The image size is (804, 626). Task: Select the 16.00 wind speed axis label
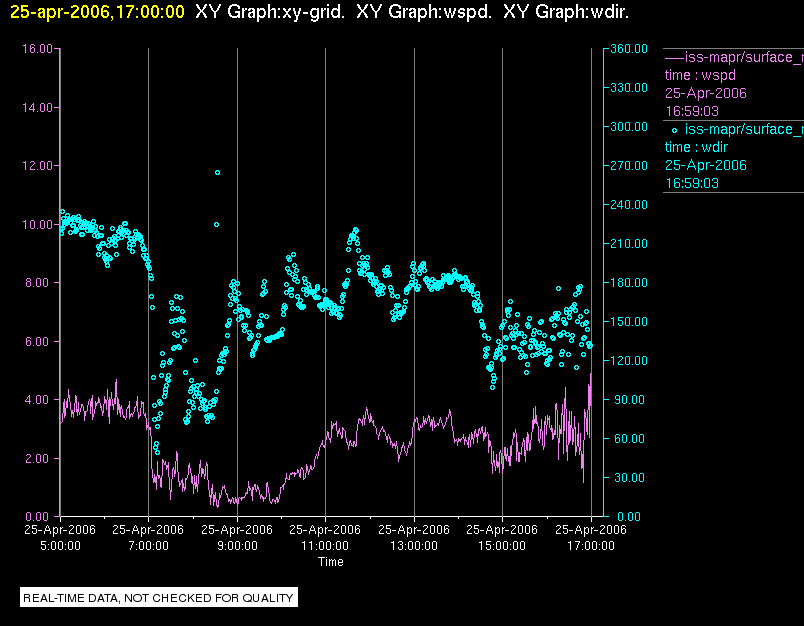(x=37, y=49)
